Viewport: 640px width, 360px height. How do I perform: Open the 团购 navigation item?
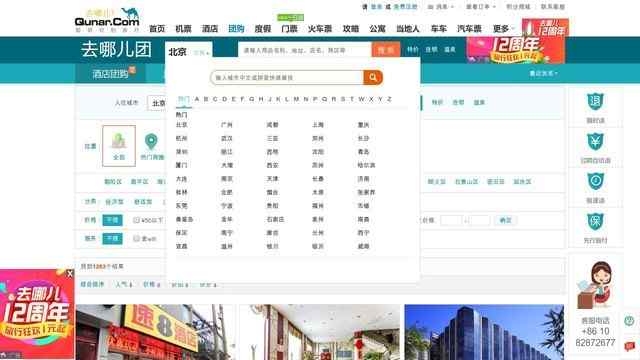[236, 29]
